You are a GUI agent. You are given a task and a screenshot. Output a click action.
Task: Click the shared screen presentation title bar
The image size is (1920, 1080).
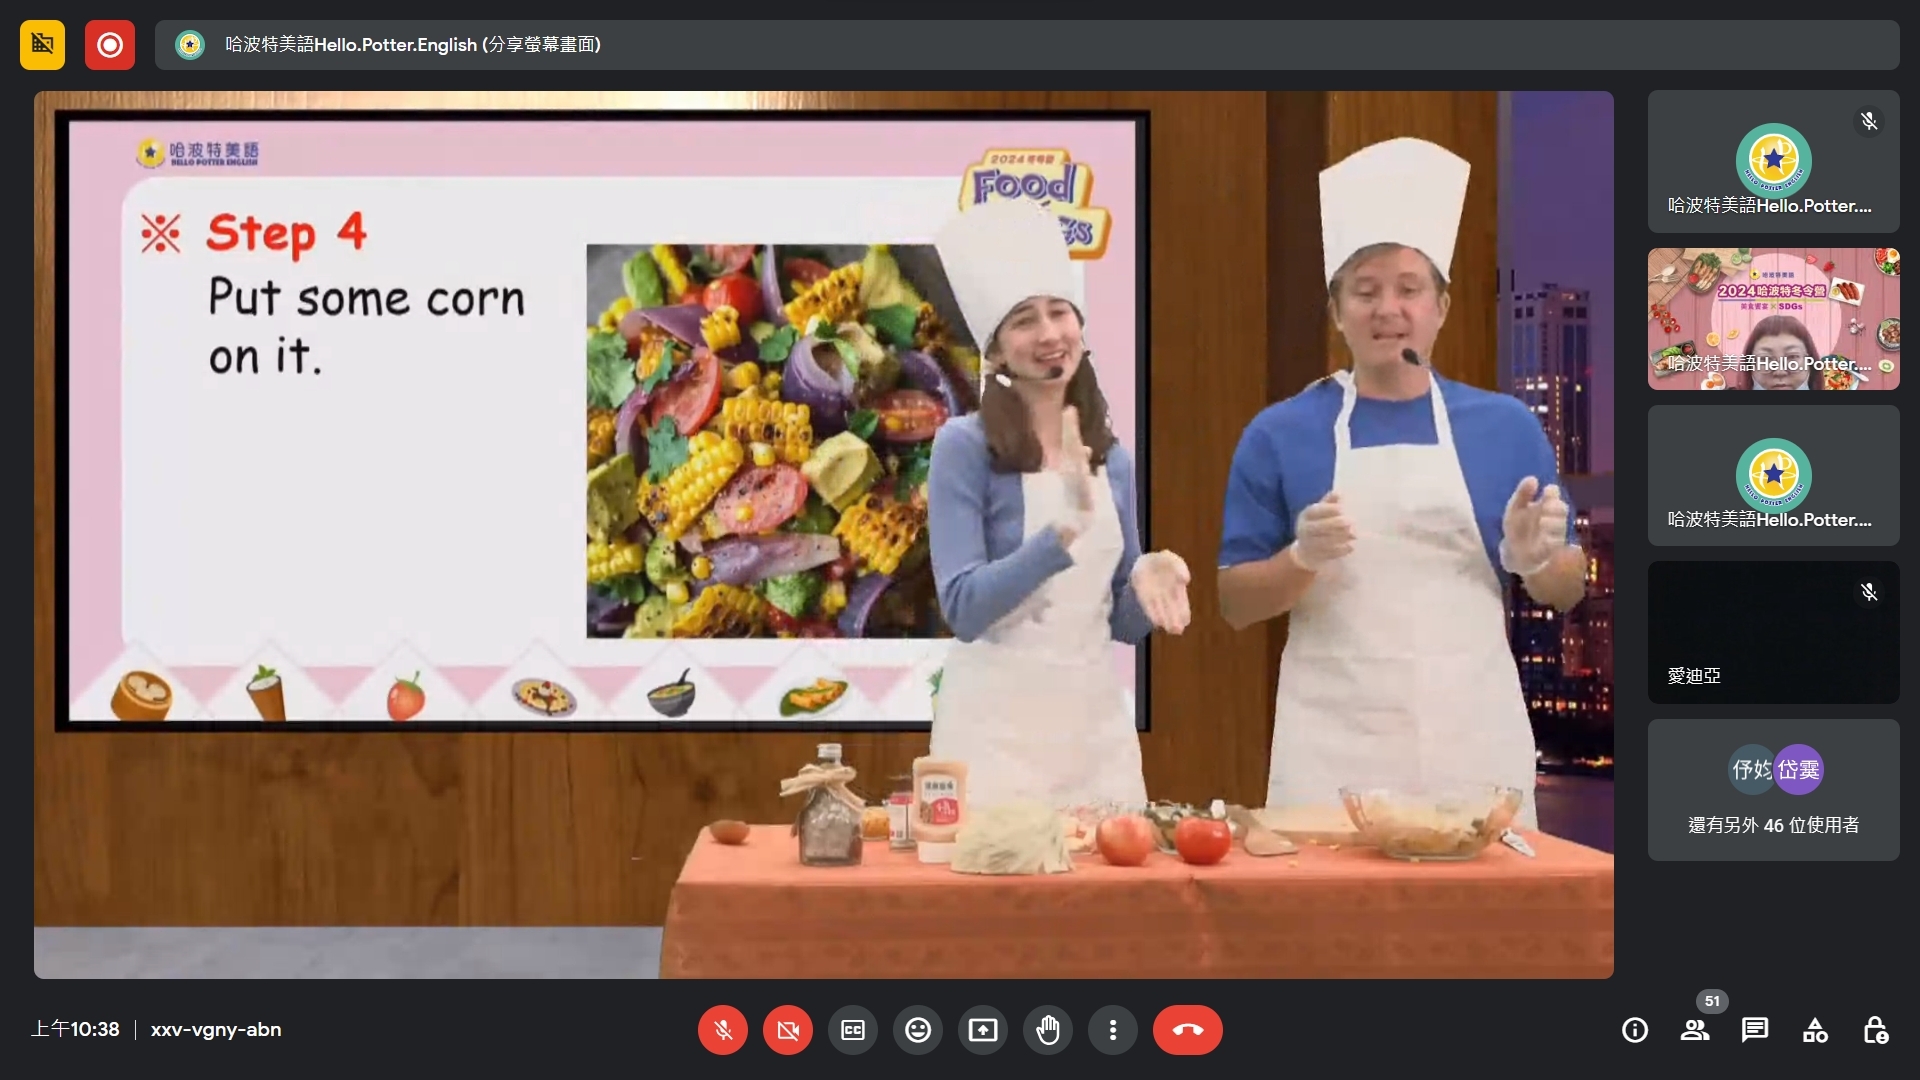point(1027,45)
